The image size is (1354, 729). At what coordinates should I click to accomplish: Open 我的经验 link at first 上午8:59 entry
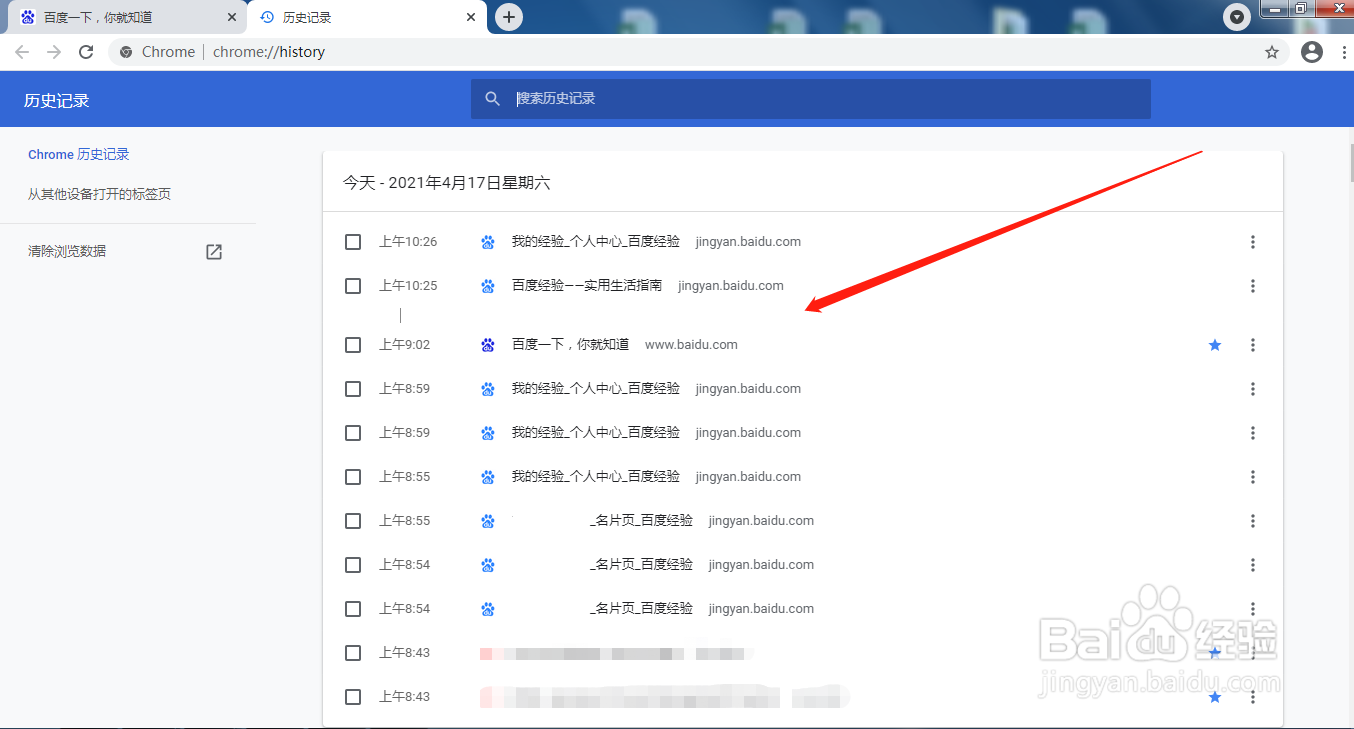pos(596,389)
